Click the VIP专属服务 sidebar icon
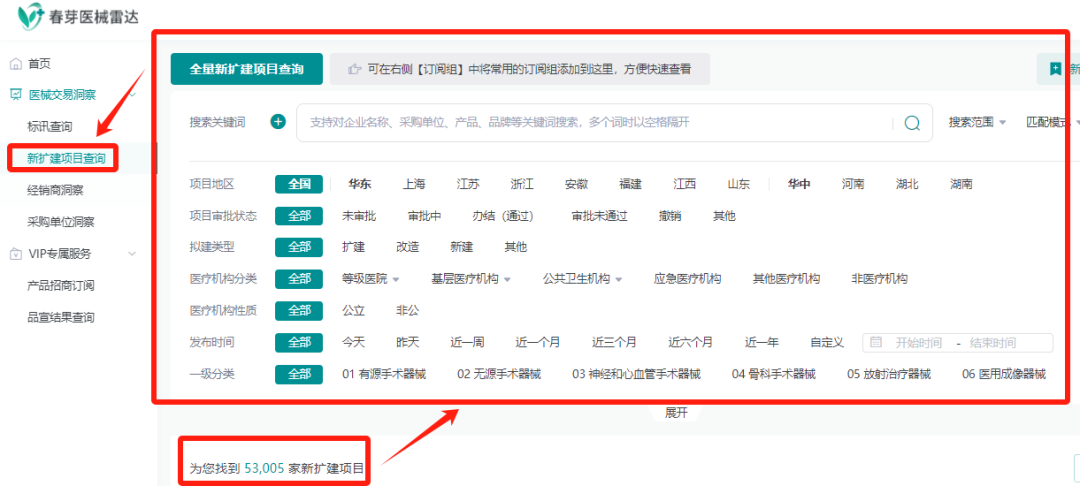 click(x=15, y=254)
